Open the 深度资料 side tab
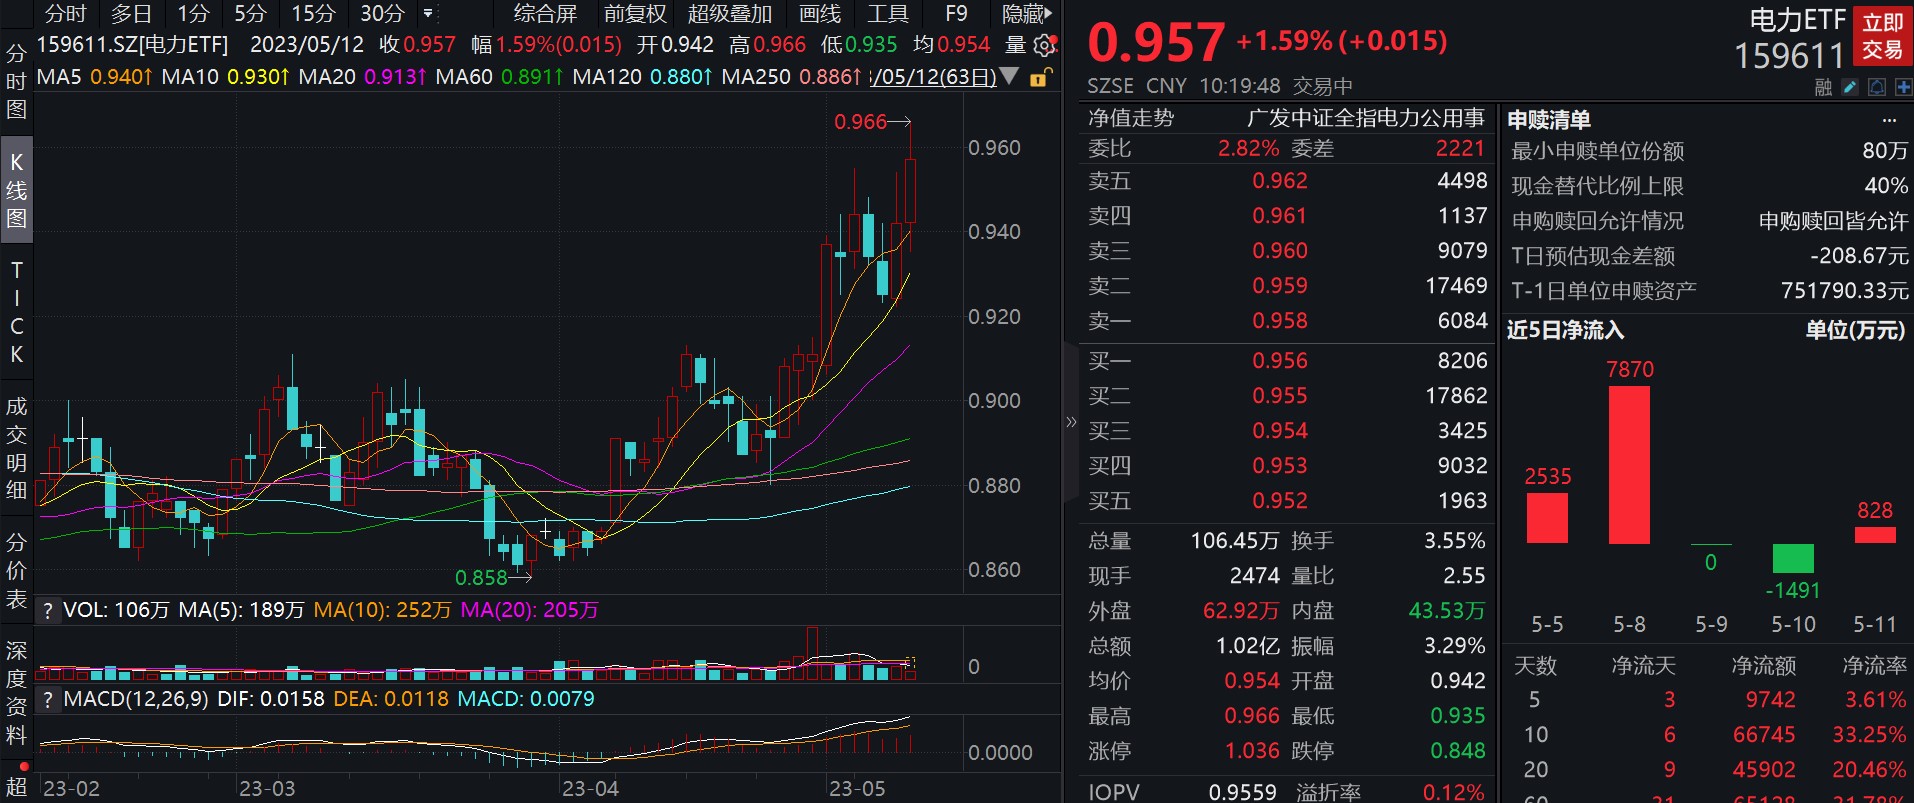This screenshot has width=1914, height=803. (16, 692)
